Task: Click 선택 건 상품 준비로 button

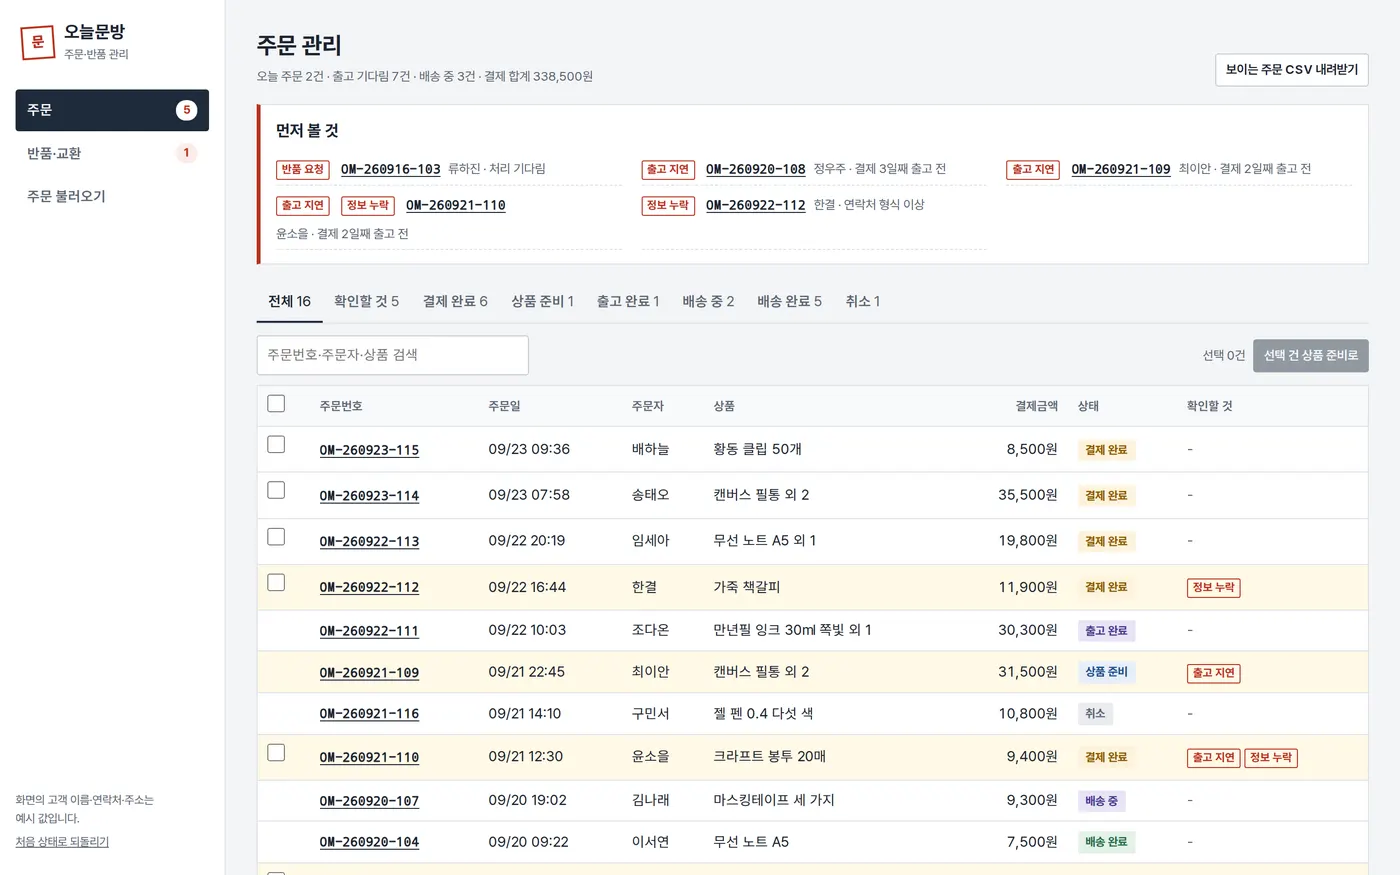Action: (x=1310, y=356)
